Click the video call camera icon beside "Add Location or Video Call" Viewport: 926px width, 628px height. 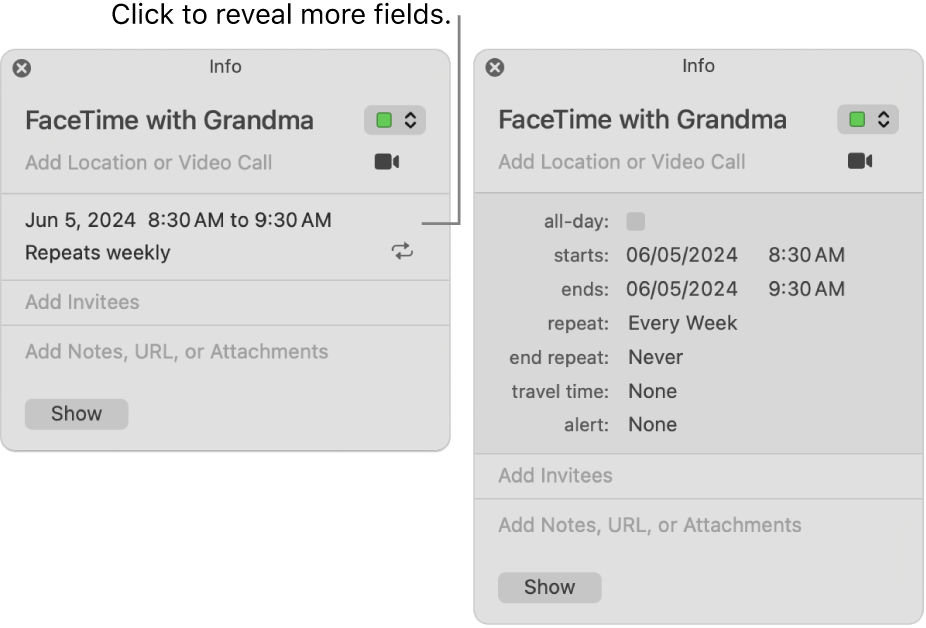pos(388,160)
